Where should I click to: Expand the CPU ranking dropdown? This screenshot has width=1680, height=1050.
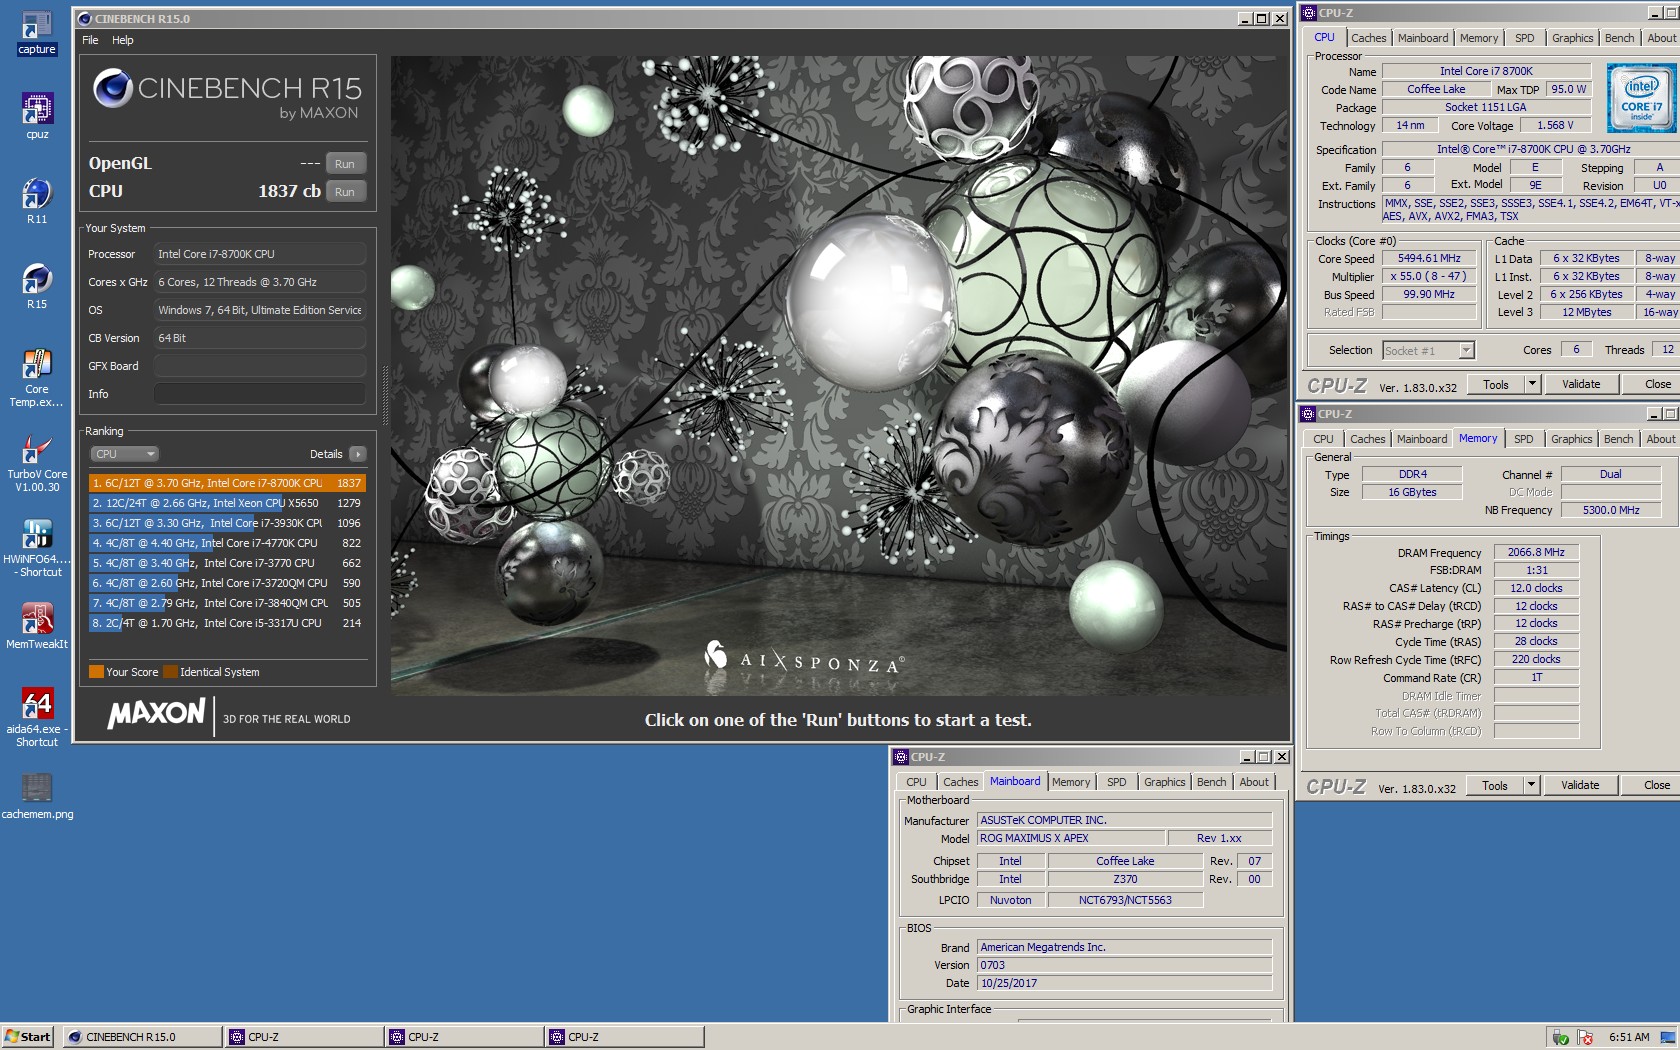pos(124,454)
